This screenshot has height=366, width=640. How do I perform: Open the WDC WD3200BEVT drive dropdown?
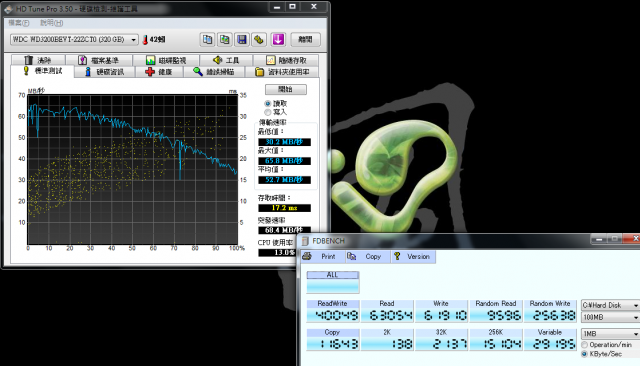point(74,40)
